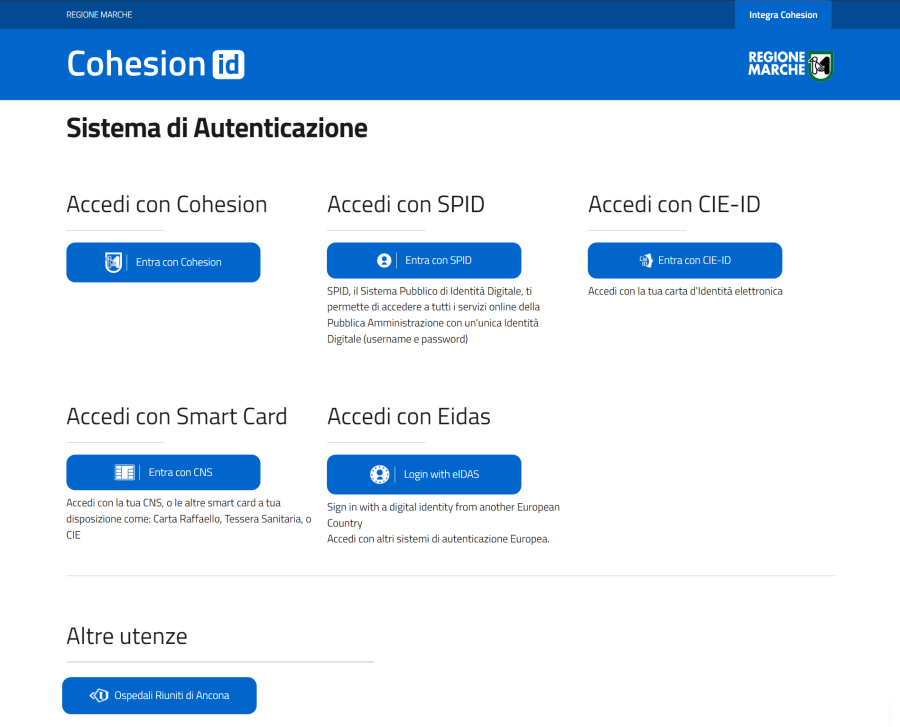This screenshot has height=727, width=900.
Task: Click the CNS smart card icon
Action: 125,473
